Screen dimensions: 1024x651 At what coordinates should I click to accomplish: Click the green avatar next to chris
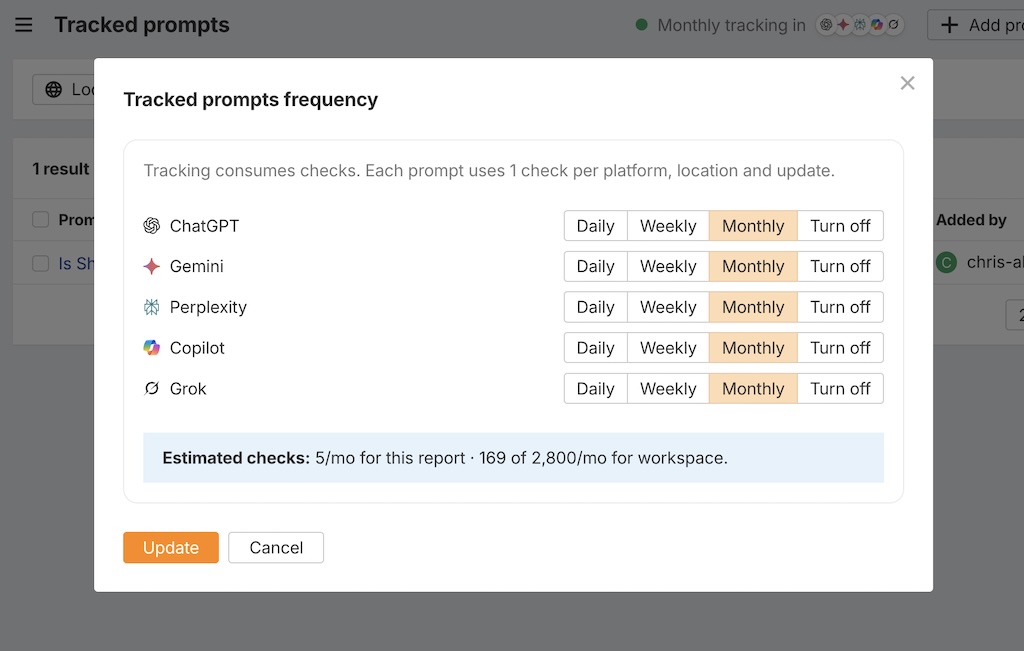(946, 262)
